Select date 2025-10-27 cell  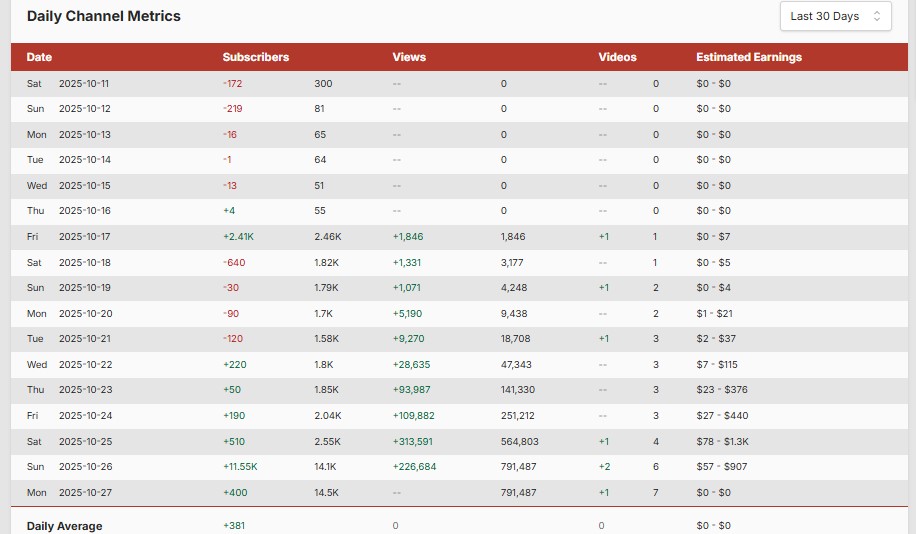(x=85, y=493)
